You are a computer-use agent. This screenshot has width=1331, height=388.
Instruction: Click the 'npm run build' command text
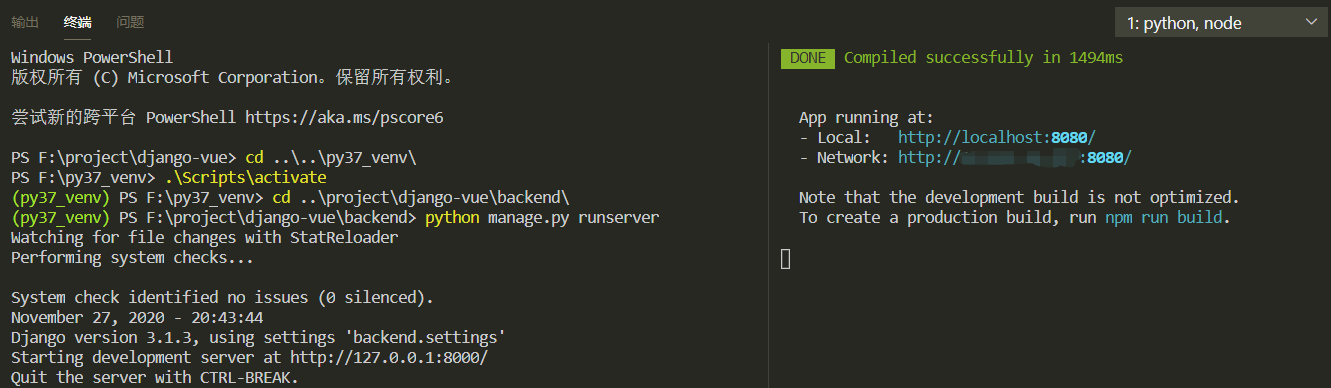(x=1164, y=218)
